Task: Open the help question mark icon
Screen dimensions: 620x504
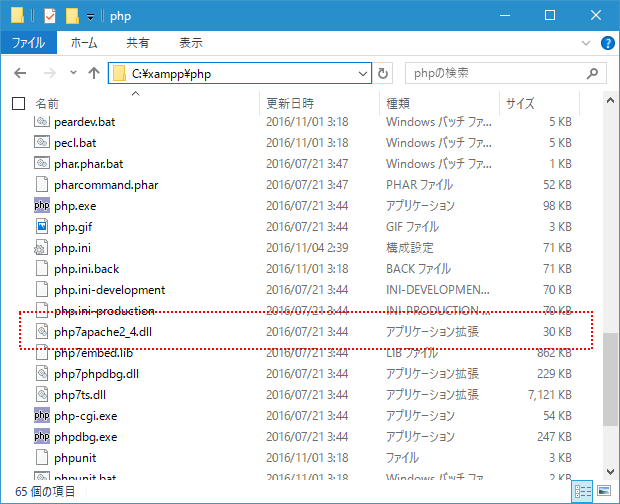Action: pos(607,43)
